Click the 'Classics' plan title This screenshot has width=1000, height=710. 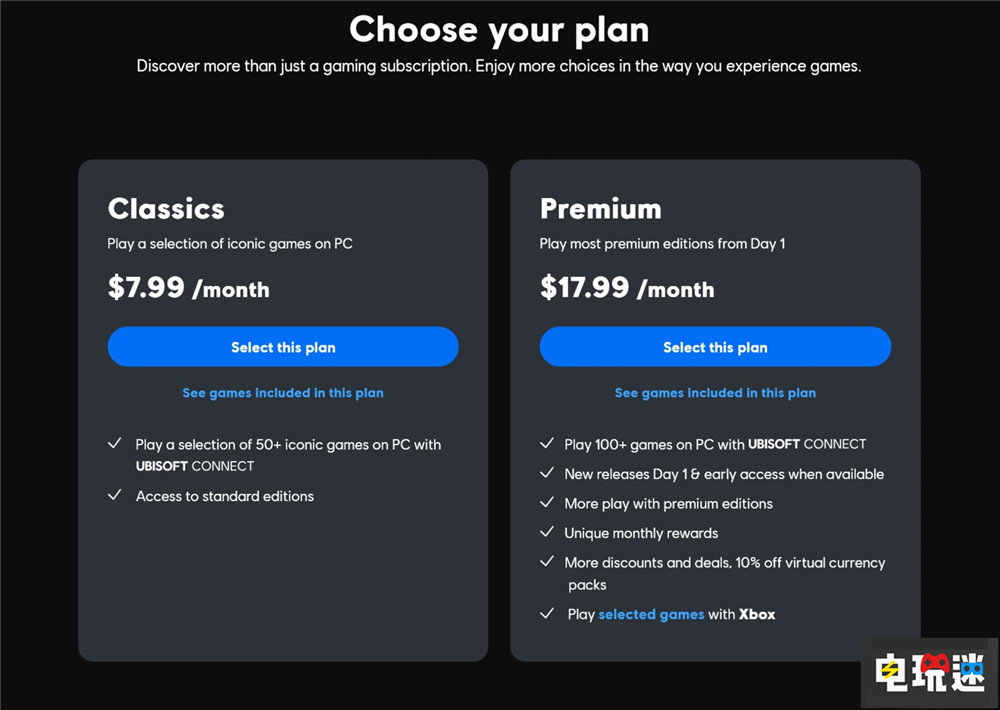tap(166, 209)
